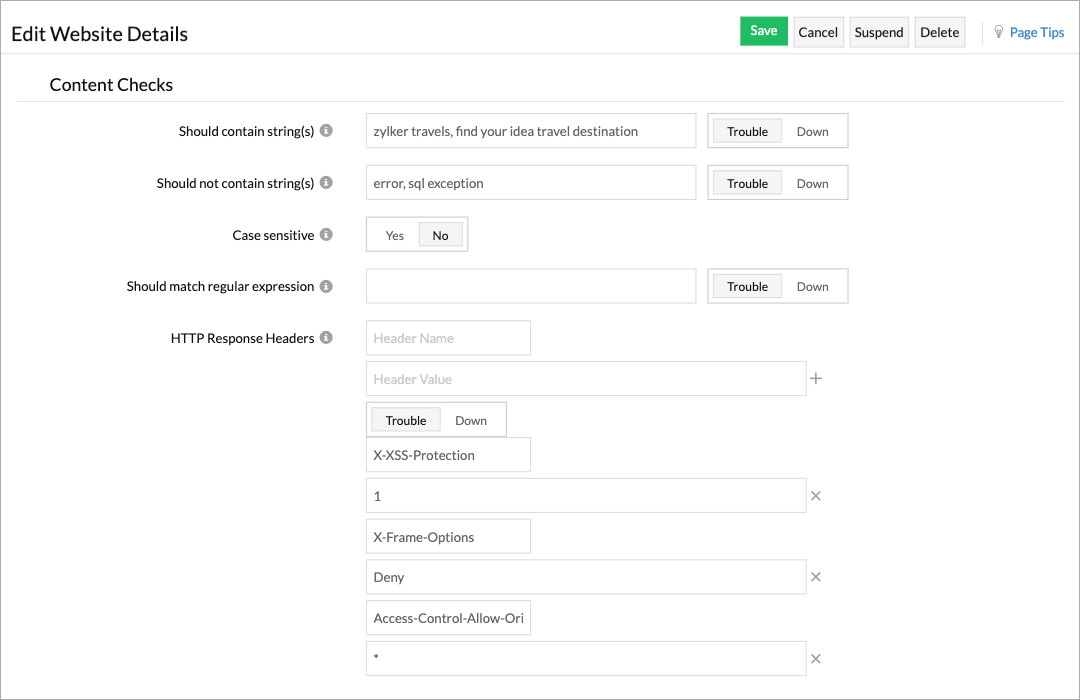Viewport: 1080px width, 700px height.
Task: Enable case sensitive matching with Yes
Action: 394,234
